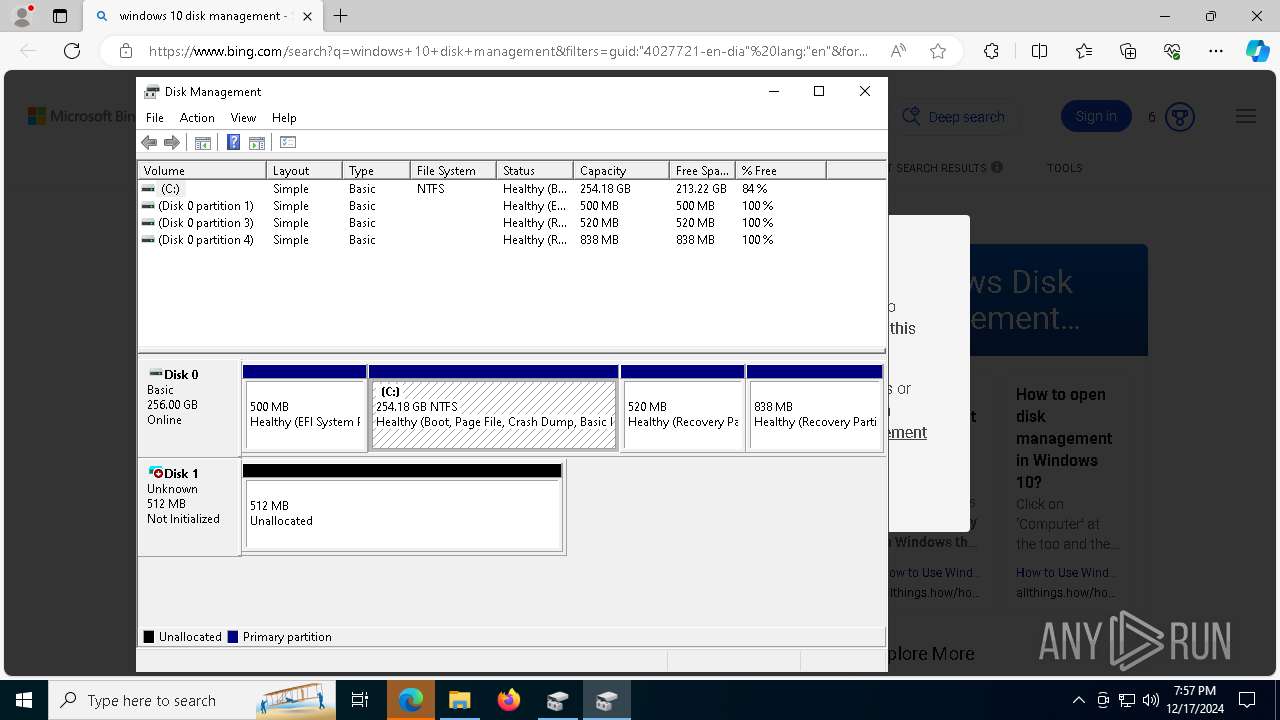
Task: Select the Disk 1 Not Initialized label panel
Action: 189,507
